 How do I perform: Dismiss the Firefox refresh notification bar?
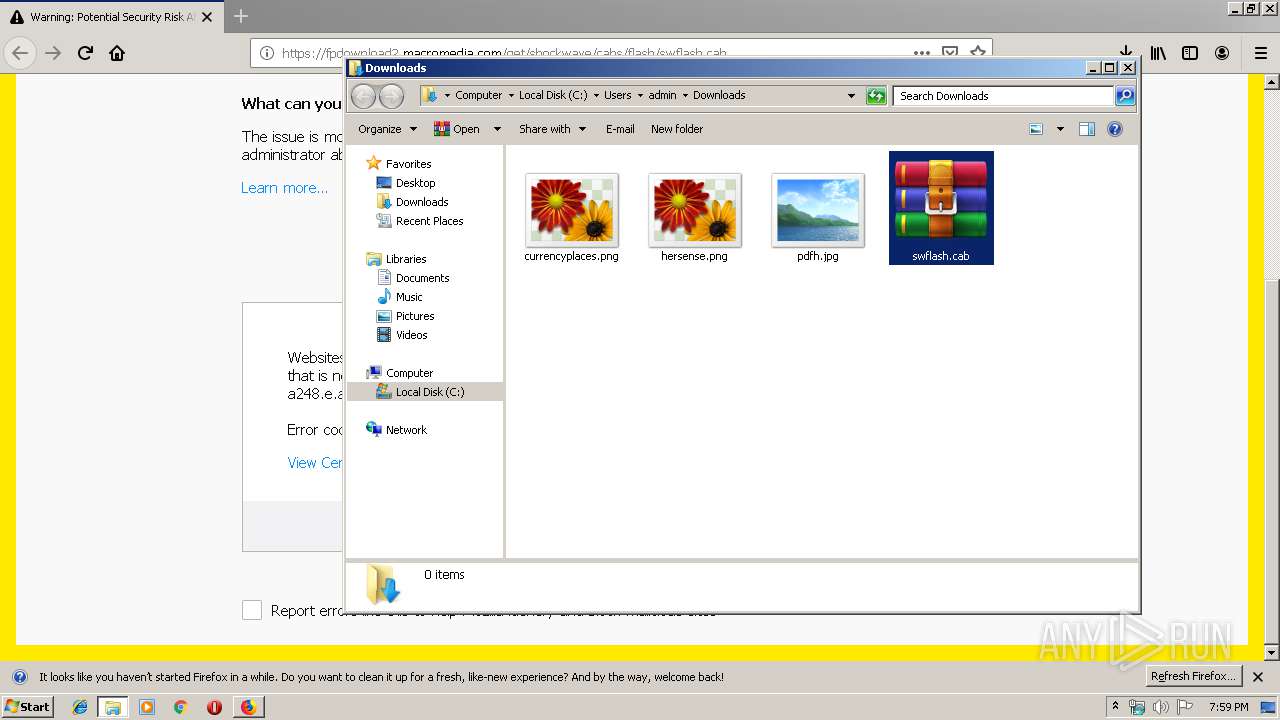pyautogui.click(x=1258, y=677)
